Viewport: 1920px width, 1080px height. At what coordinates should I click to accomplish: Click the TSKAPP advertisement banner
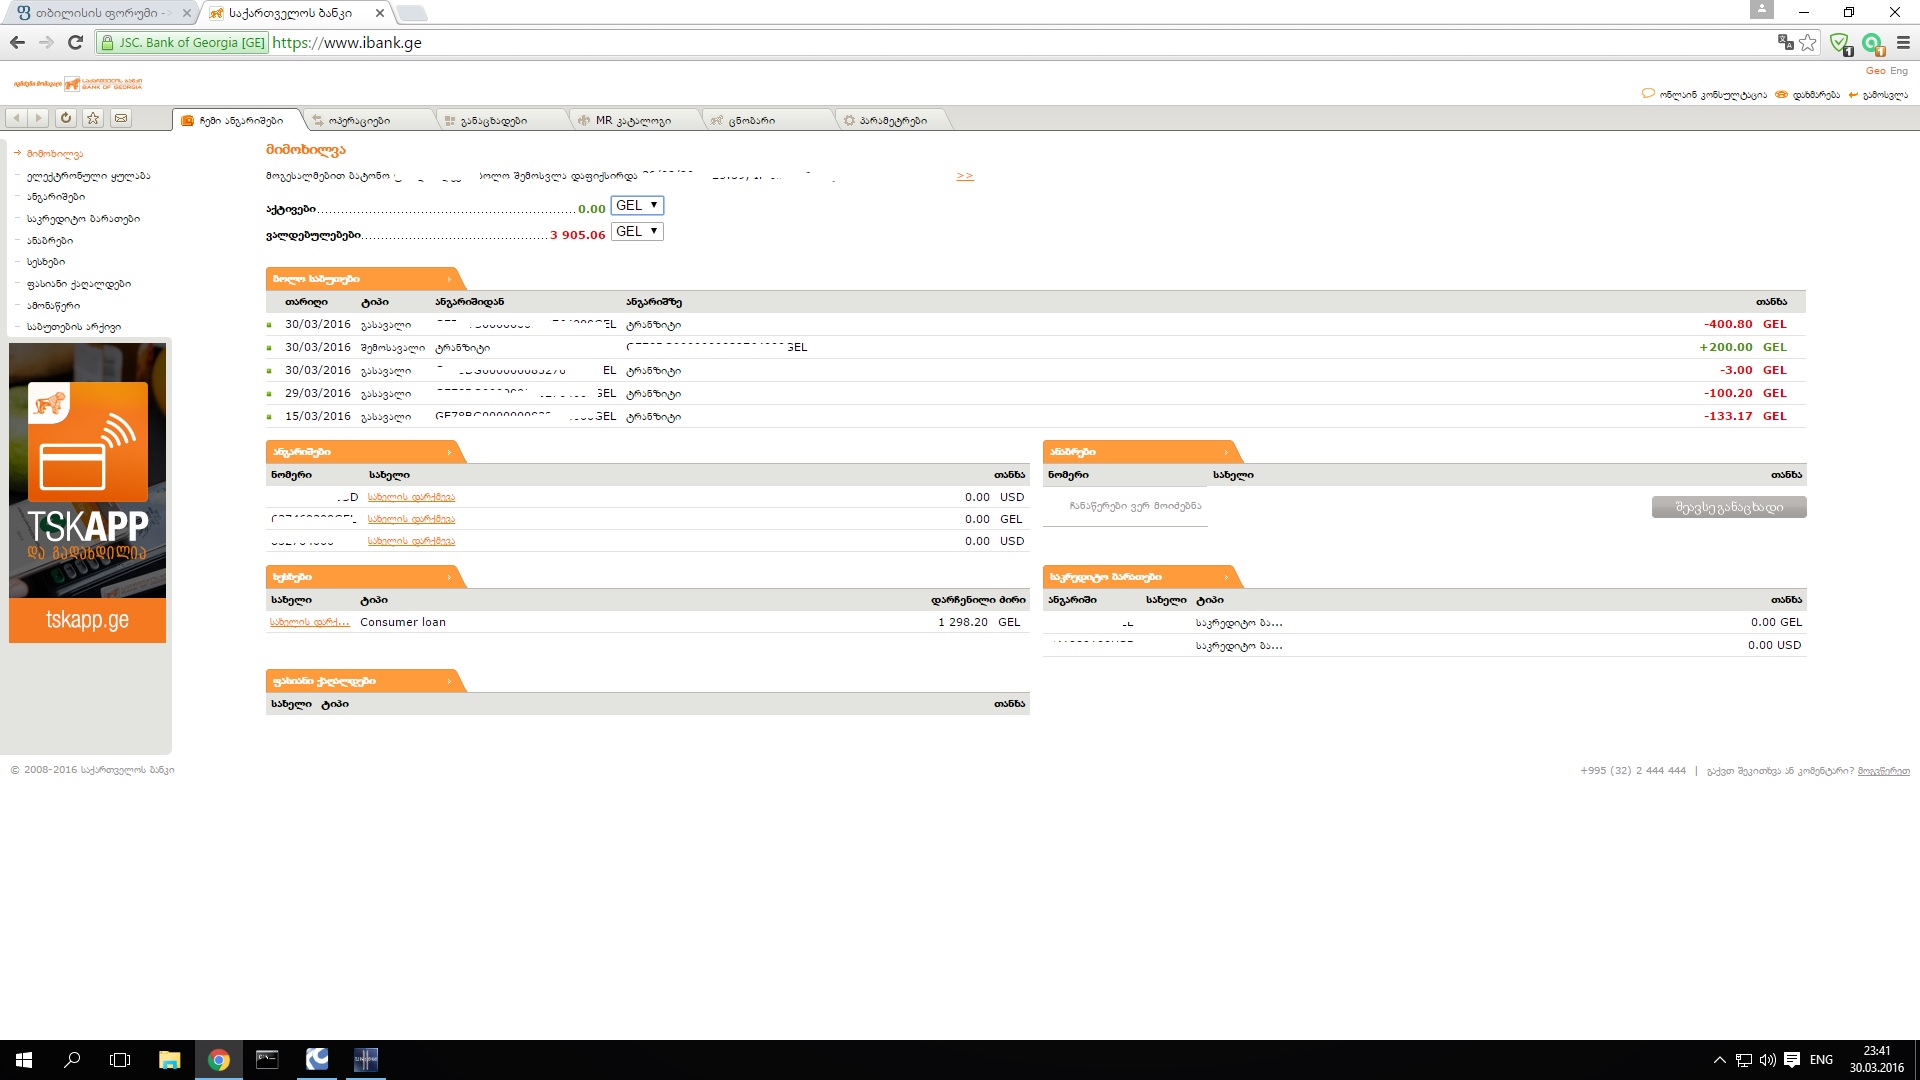pos(87,492)
